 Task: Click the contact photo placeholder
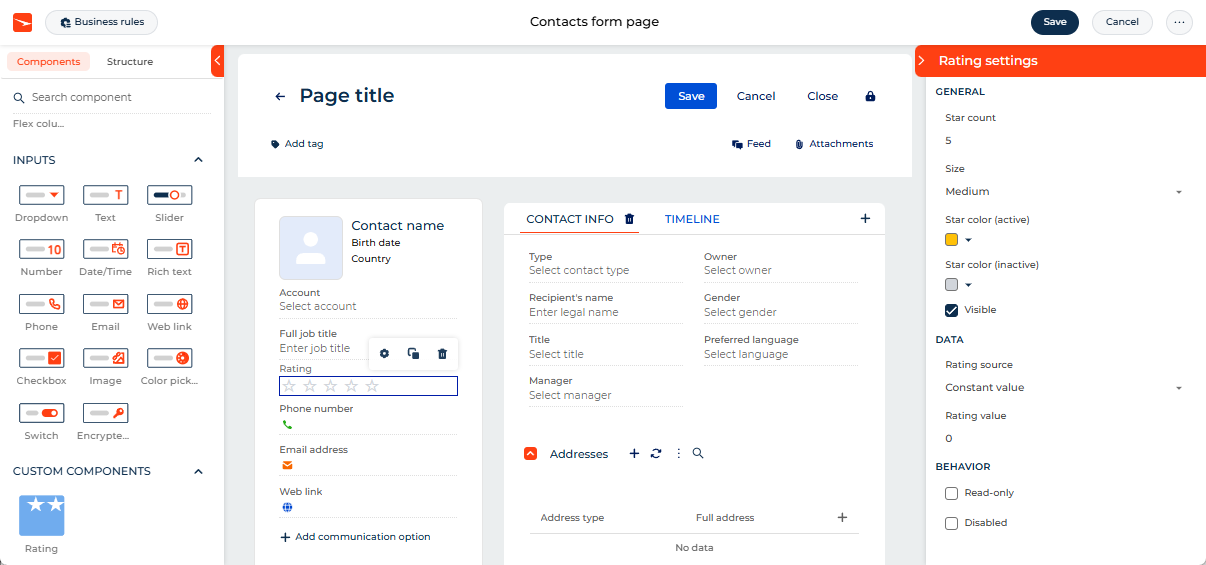coord(311,248)
